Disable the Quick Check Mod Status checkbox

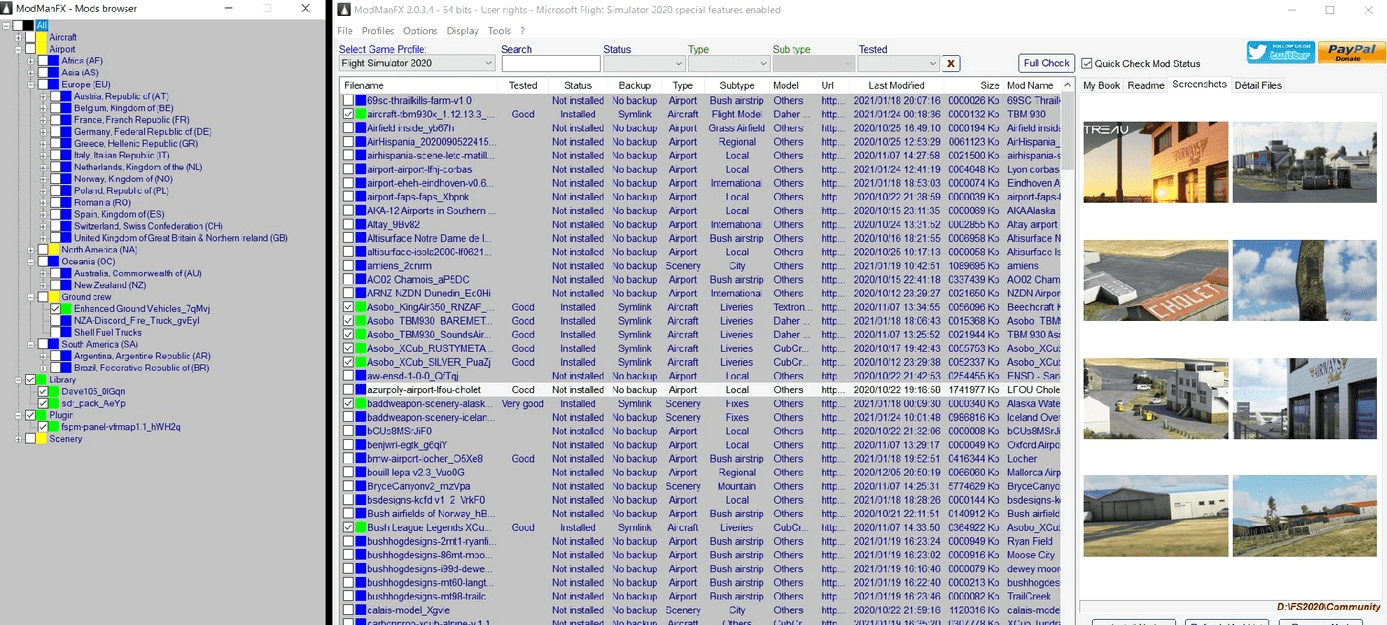tap(1087, 64)
